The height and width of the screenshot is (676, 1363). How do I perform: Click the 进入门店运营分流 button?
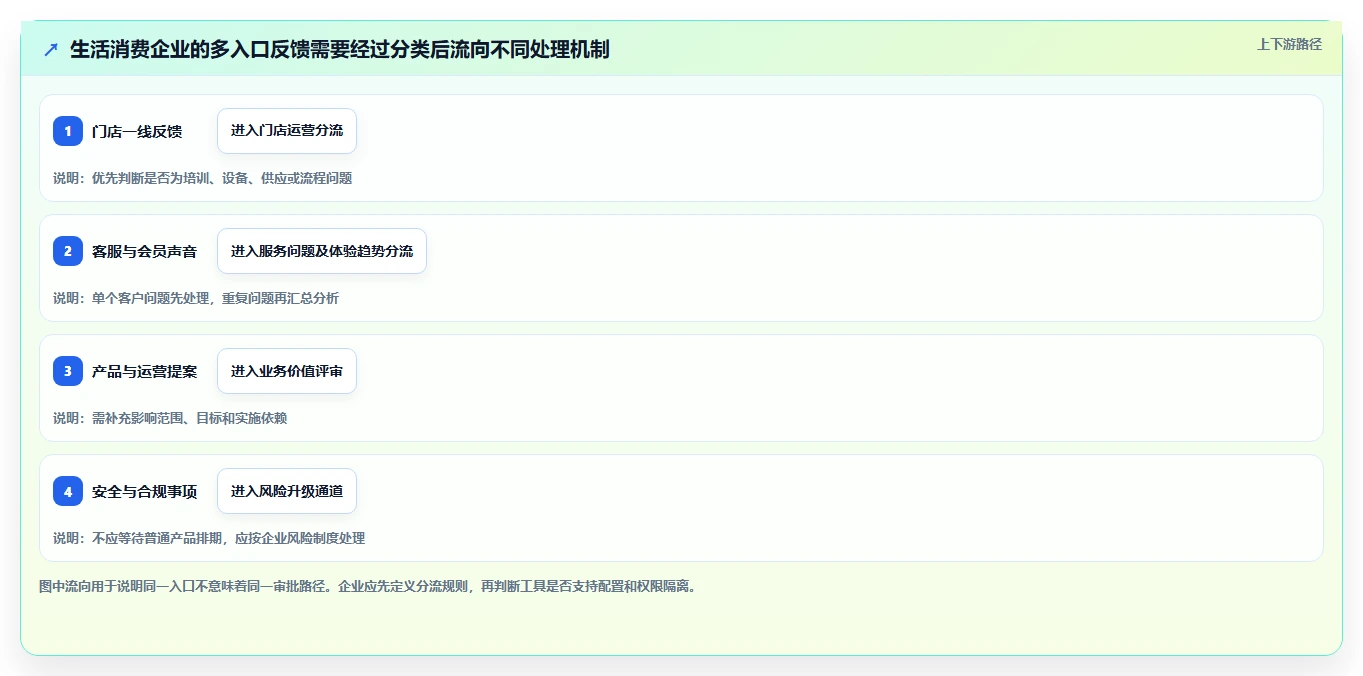(287, 131)
